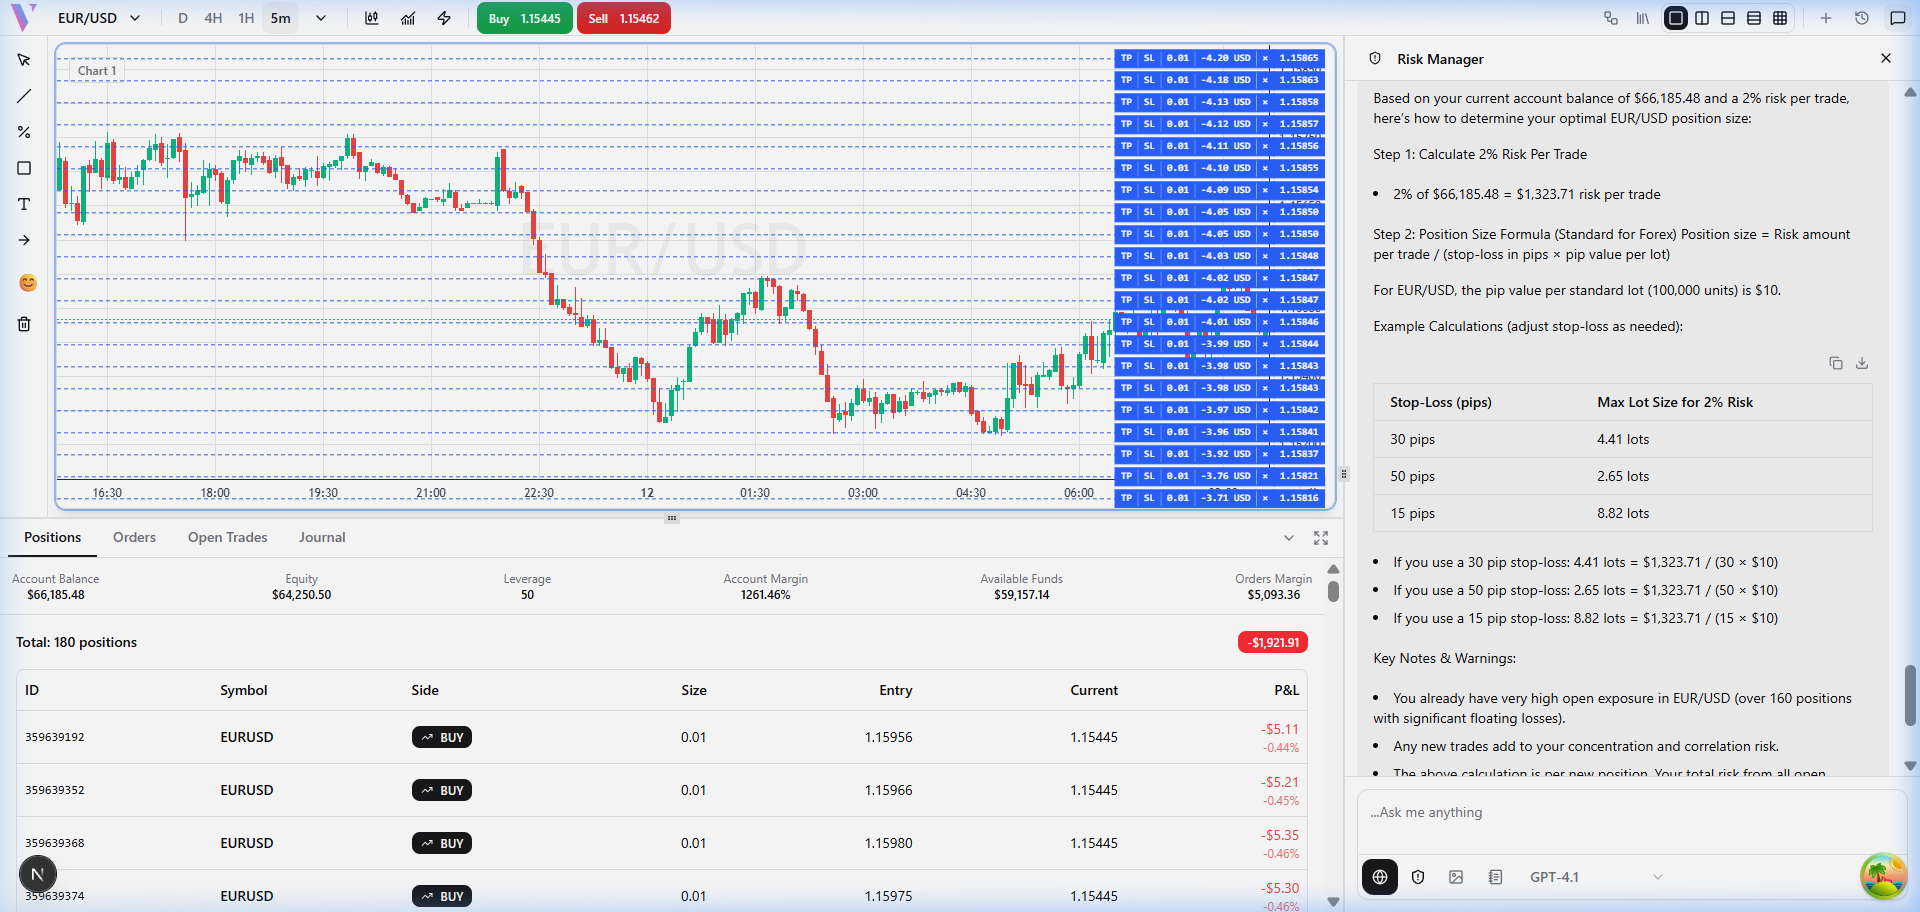
Task: Switch to the Orders tab
Action: pyautogui.click(x=134, y=537)
